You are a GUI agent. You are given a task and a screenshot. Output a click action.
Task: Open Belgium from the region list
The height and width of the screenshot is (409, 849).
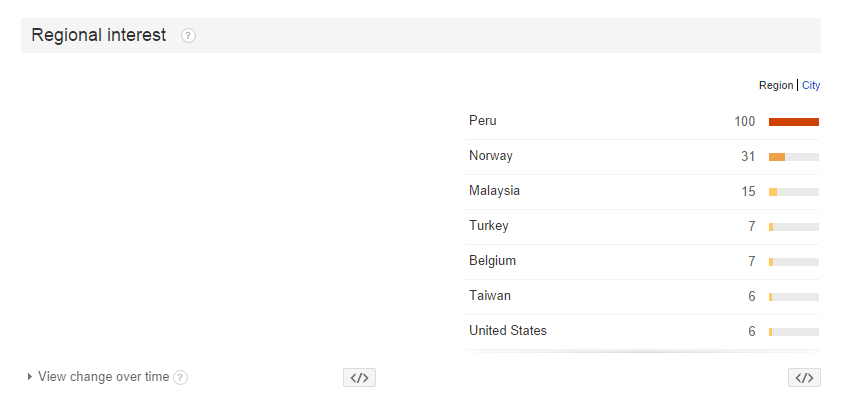click(x=643, y=262)
